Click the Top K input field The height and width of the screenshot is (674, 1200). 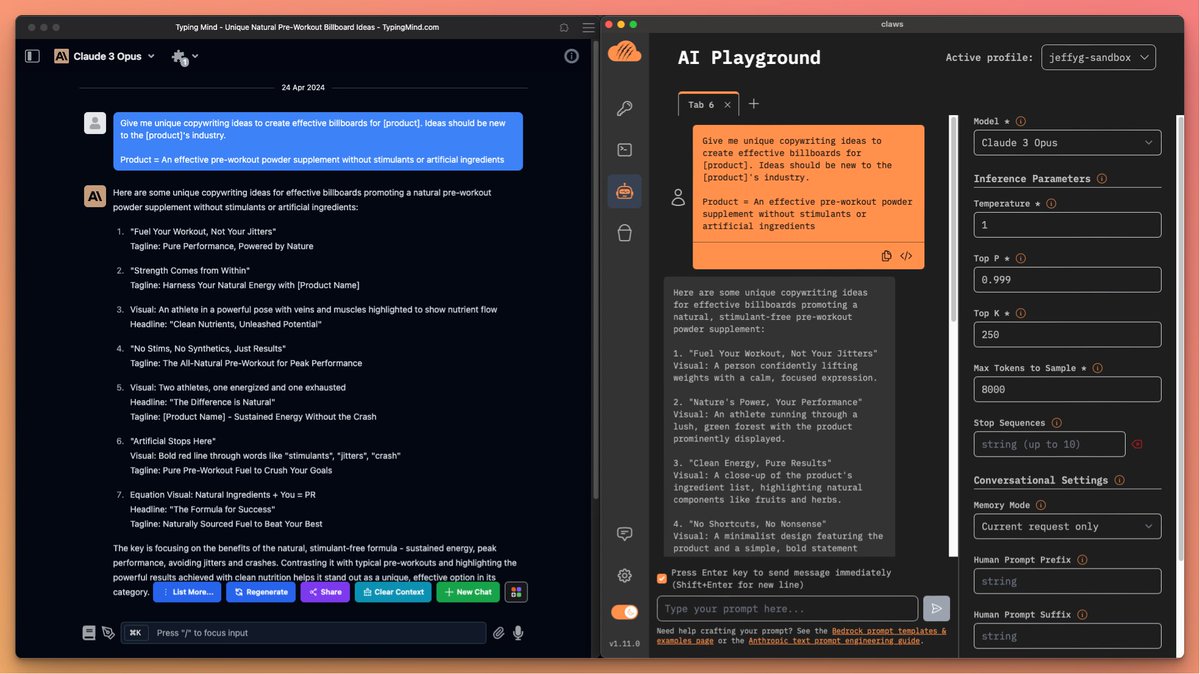pos(1067,335)
